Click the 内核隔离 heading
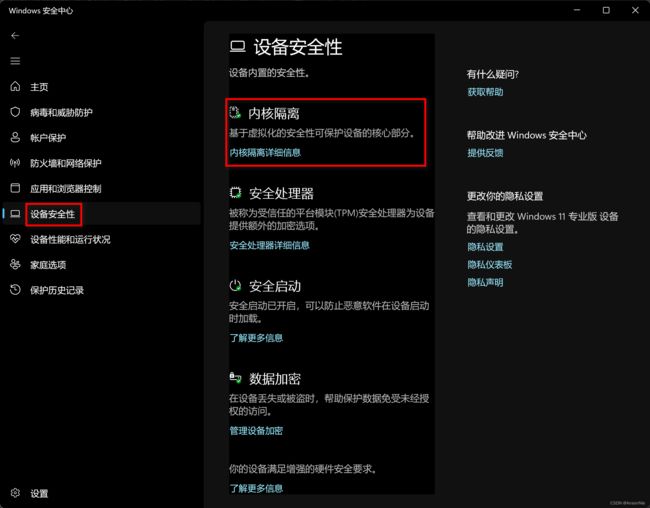650x508 pixels. pyautogui.click(x=274, y=113)
